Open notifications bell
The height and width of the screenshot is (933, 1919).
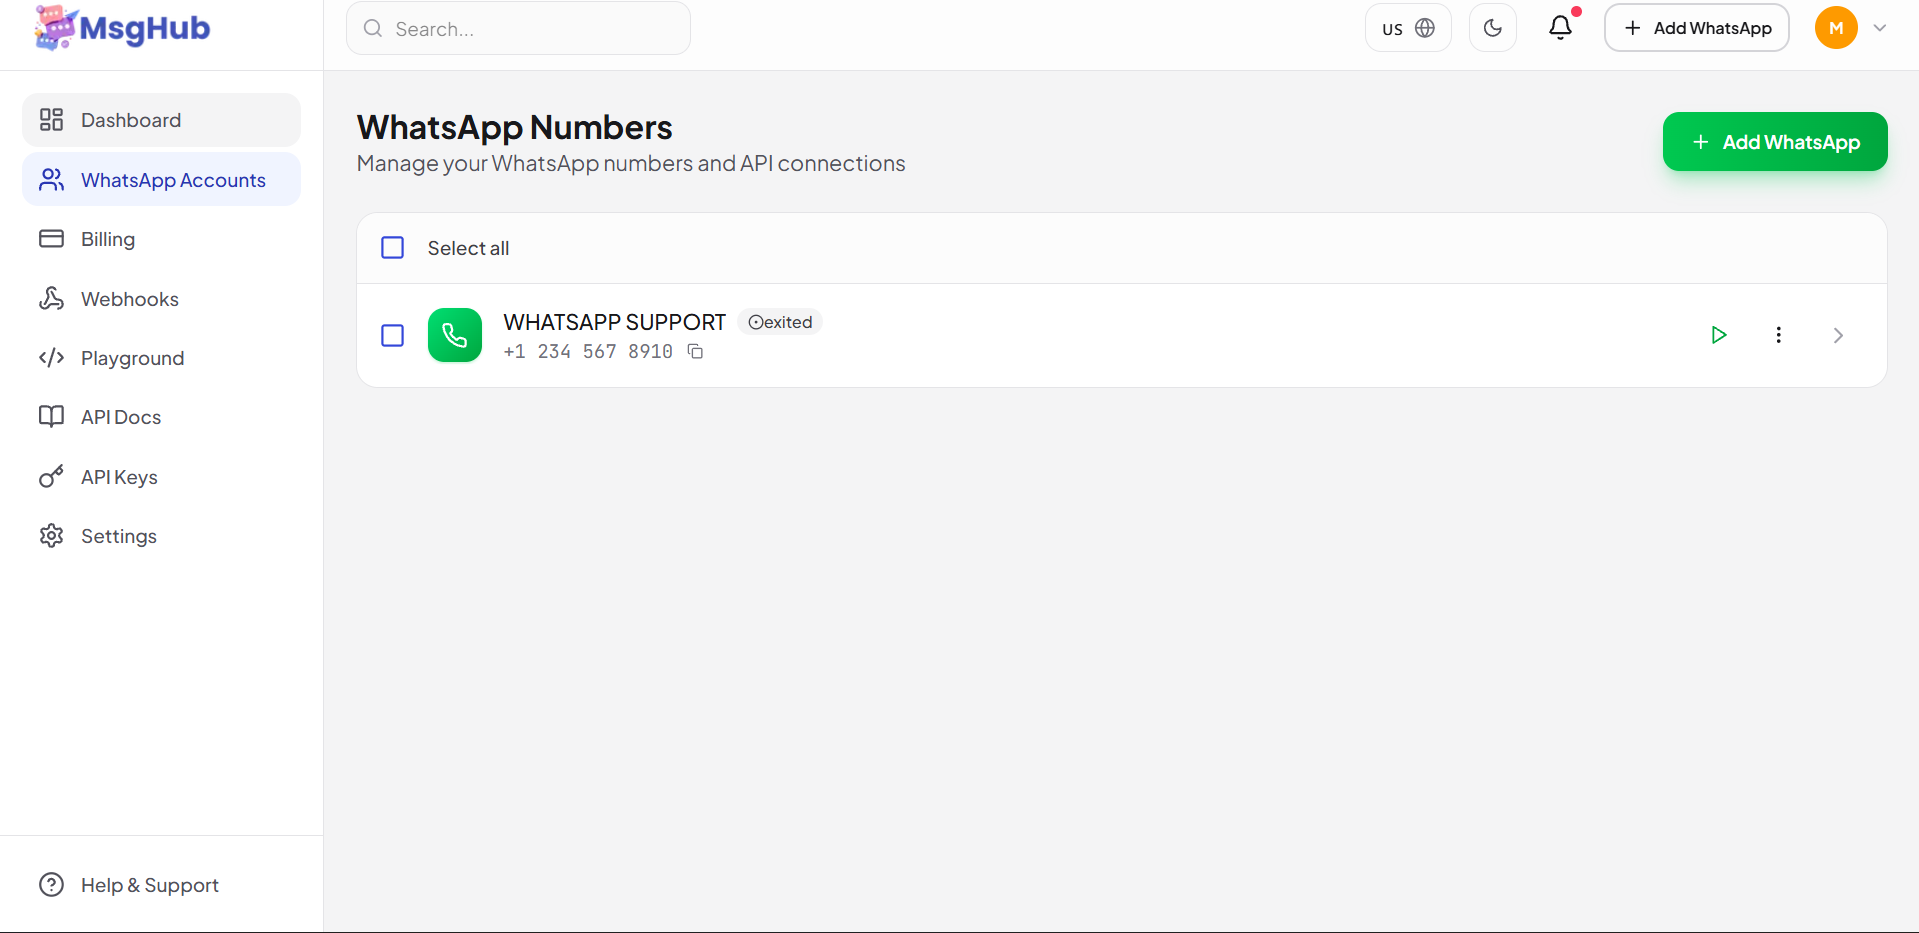(1560, 28)
